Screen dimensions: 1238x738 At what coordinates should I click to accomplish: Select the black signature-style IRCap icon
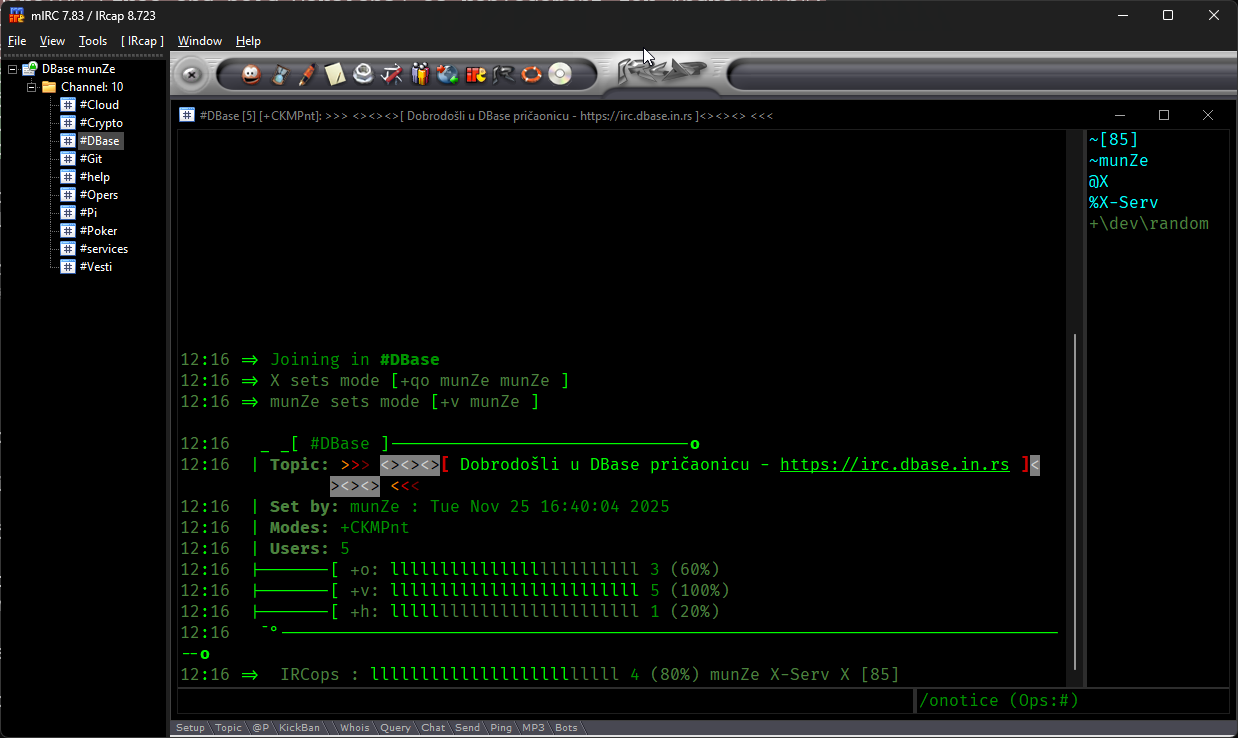[502, 73]
